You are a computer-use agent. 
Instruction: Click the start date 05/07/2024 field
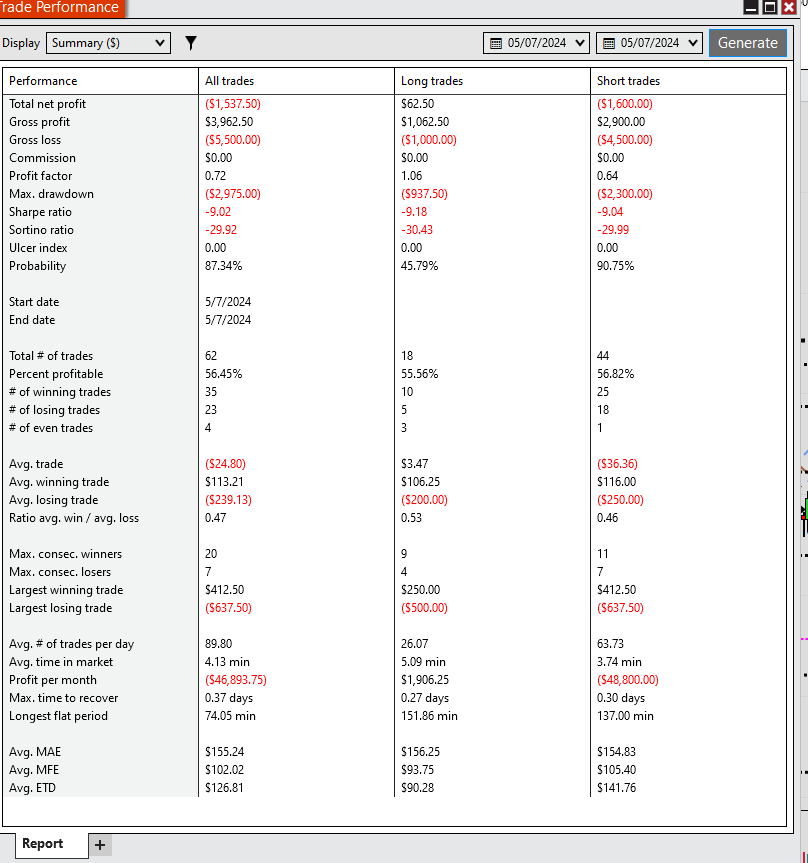(537, 43)
